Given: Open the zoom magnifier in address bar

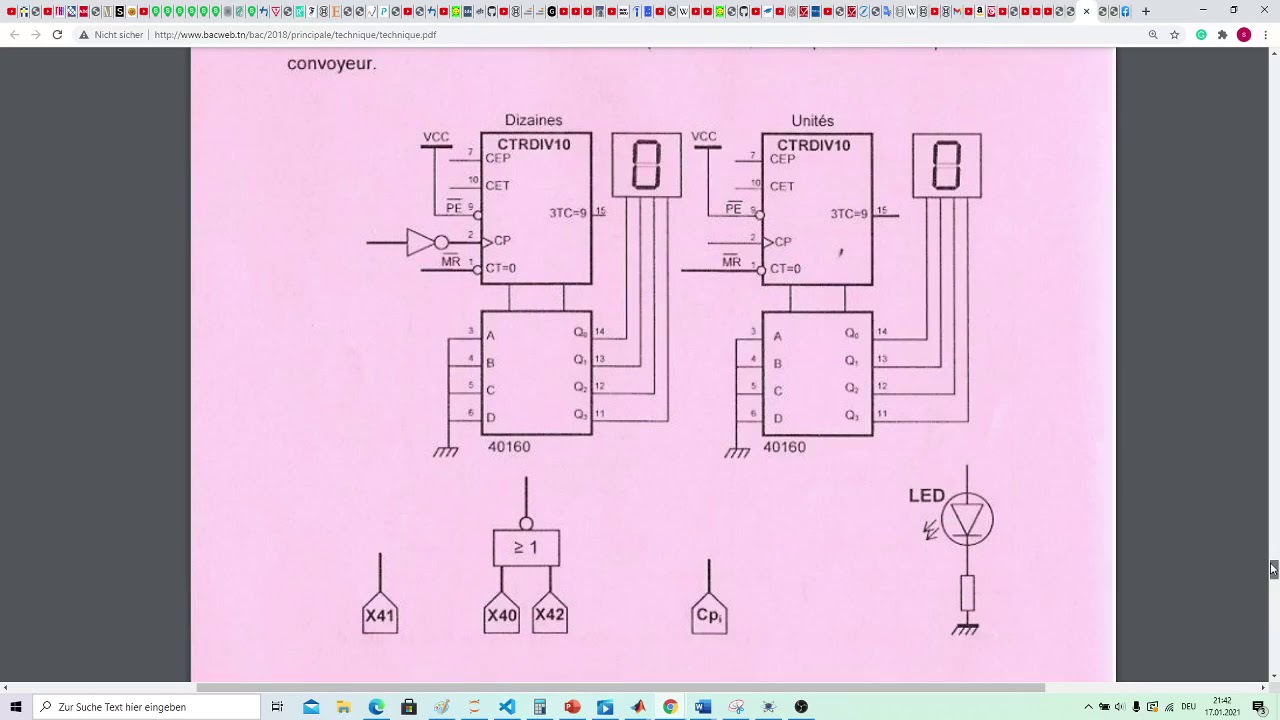Looking at the screenshot, I should tap(1153, 34).
